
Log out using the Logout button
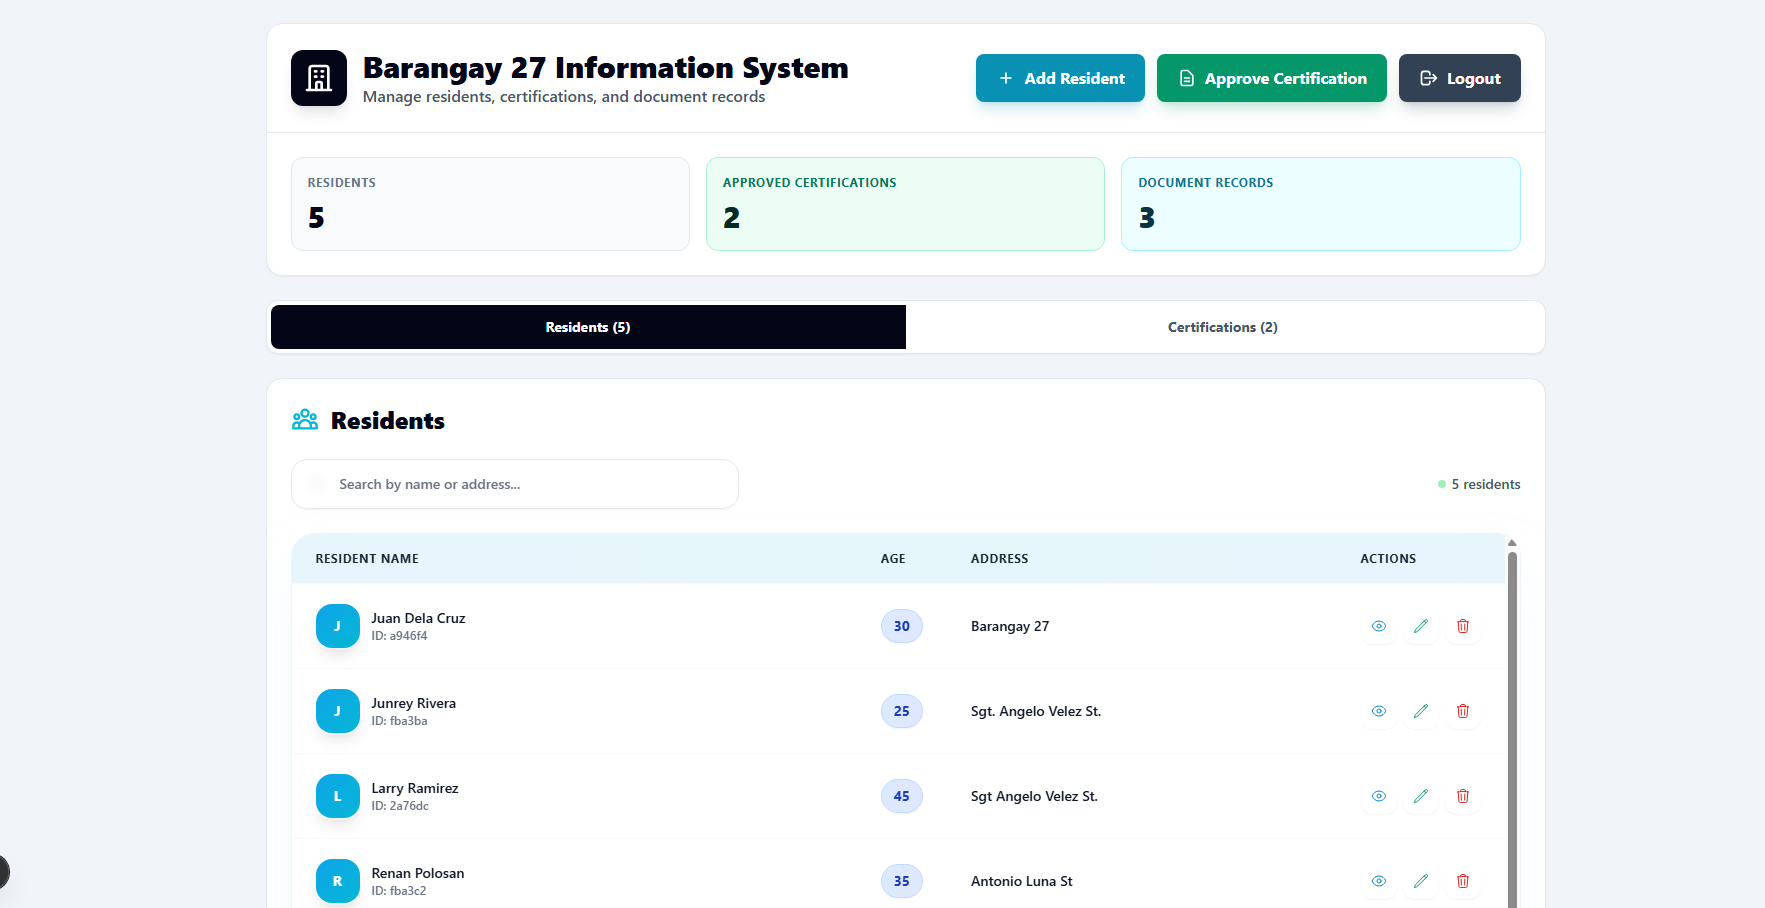(x=1460, y=78)
